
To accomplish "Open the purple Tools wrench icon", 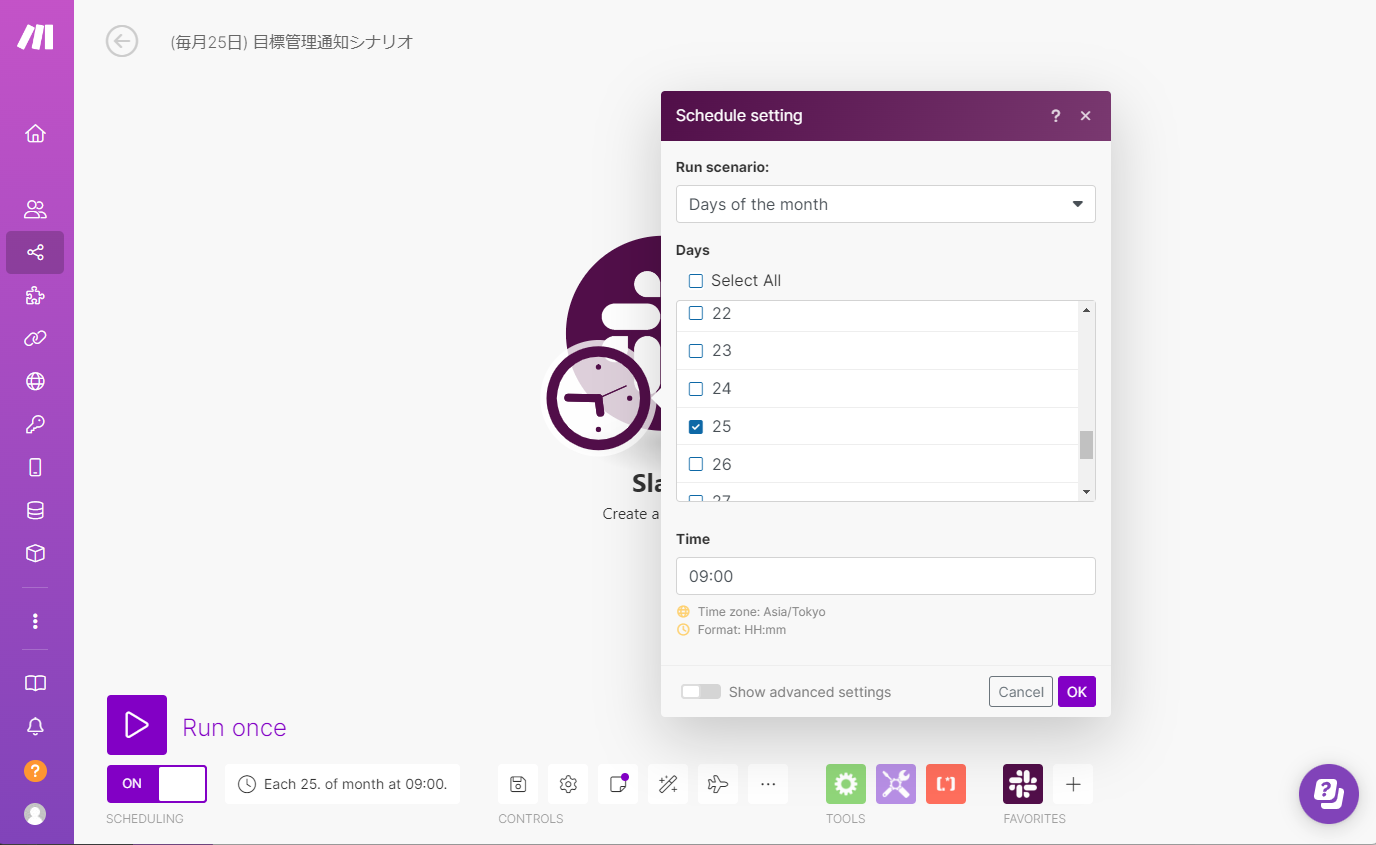I will click(x=896, y=784).
